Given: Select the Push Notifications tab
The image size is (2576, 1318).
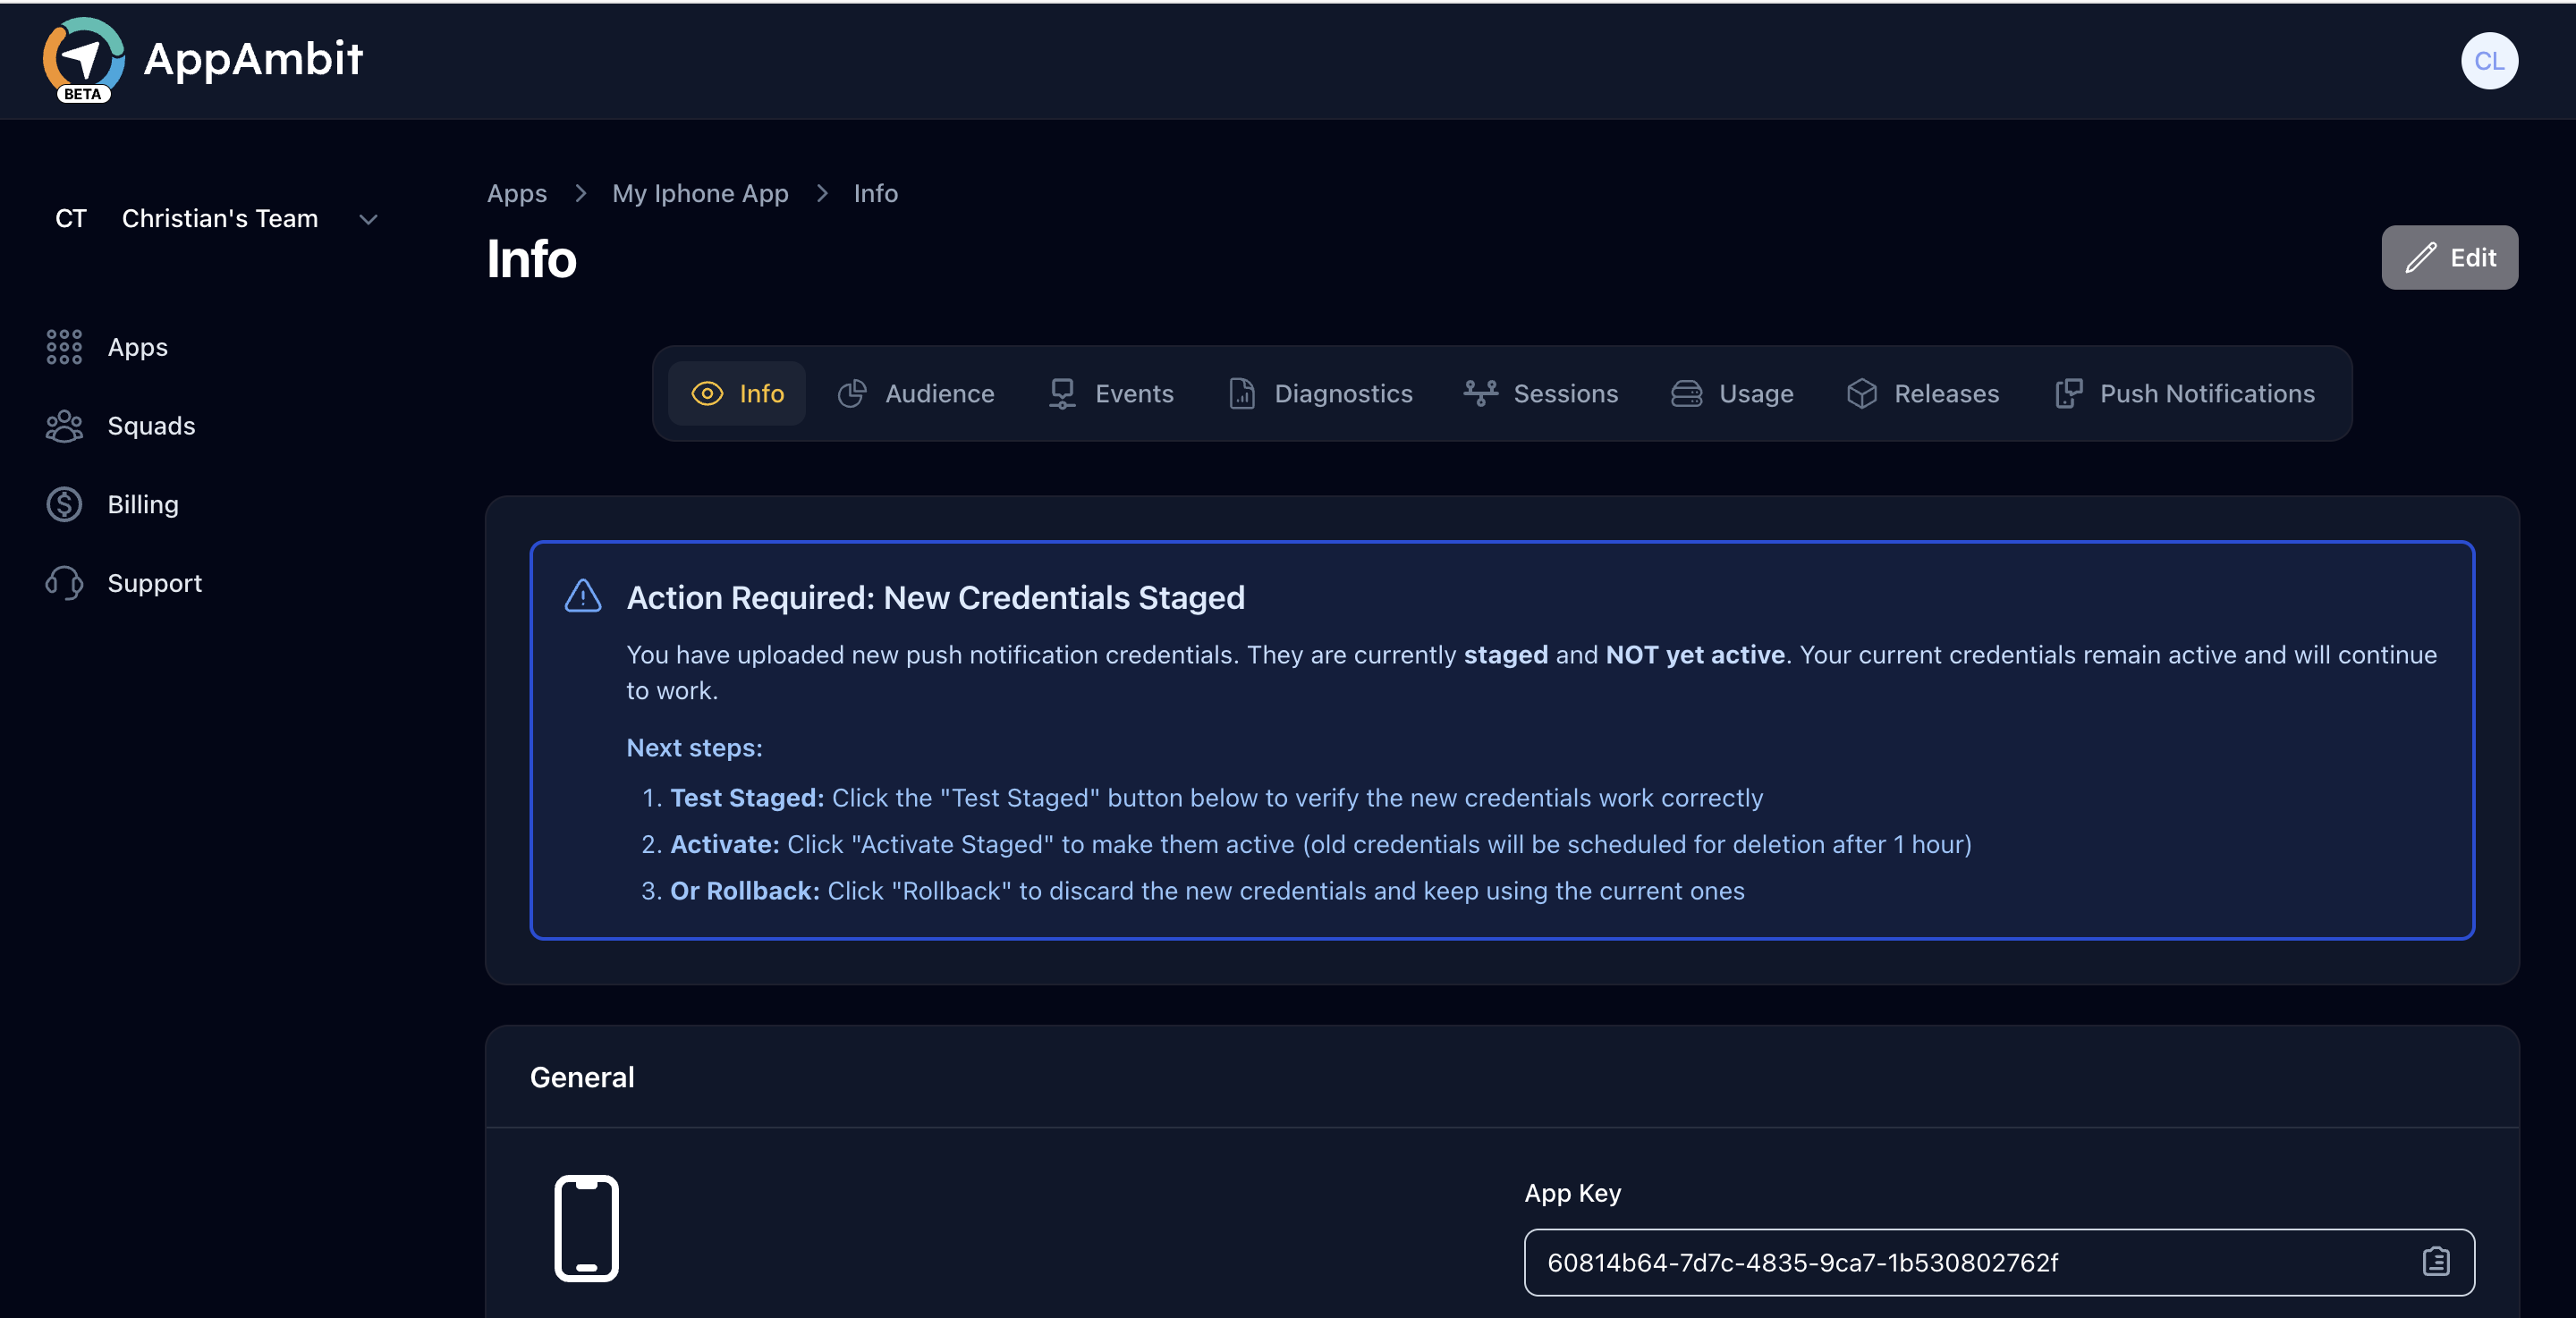Looking at the screenshot, I should [2185, 394].
